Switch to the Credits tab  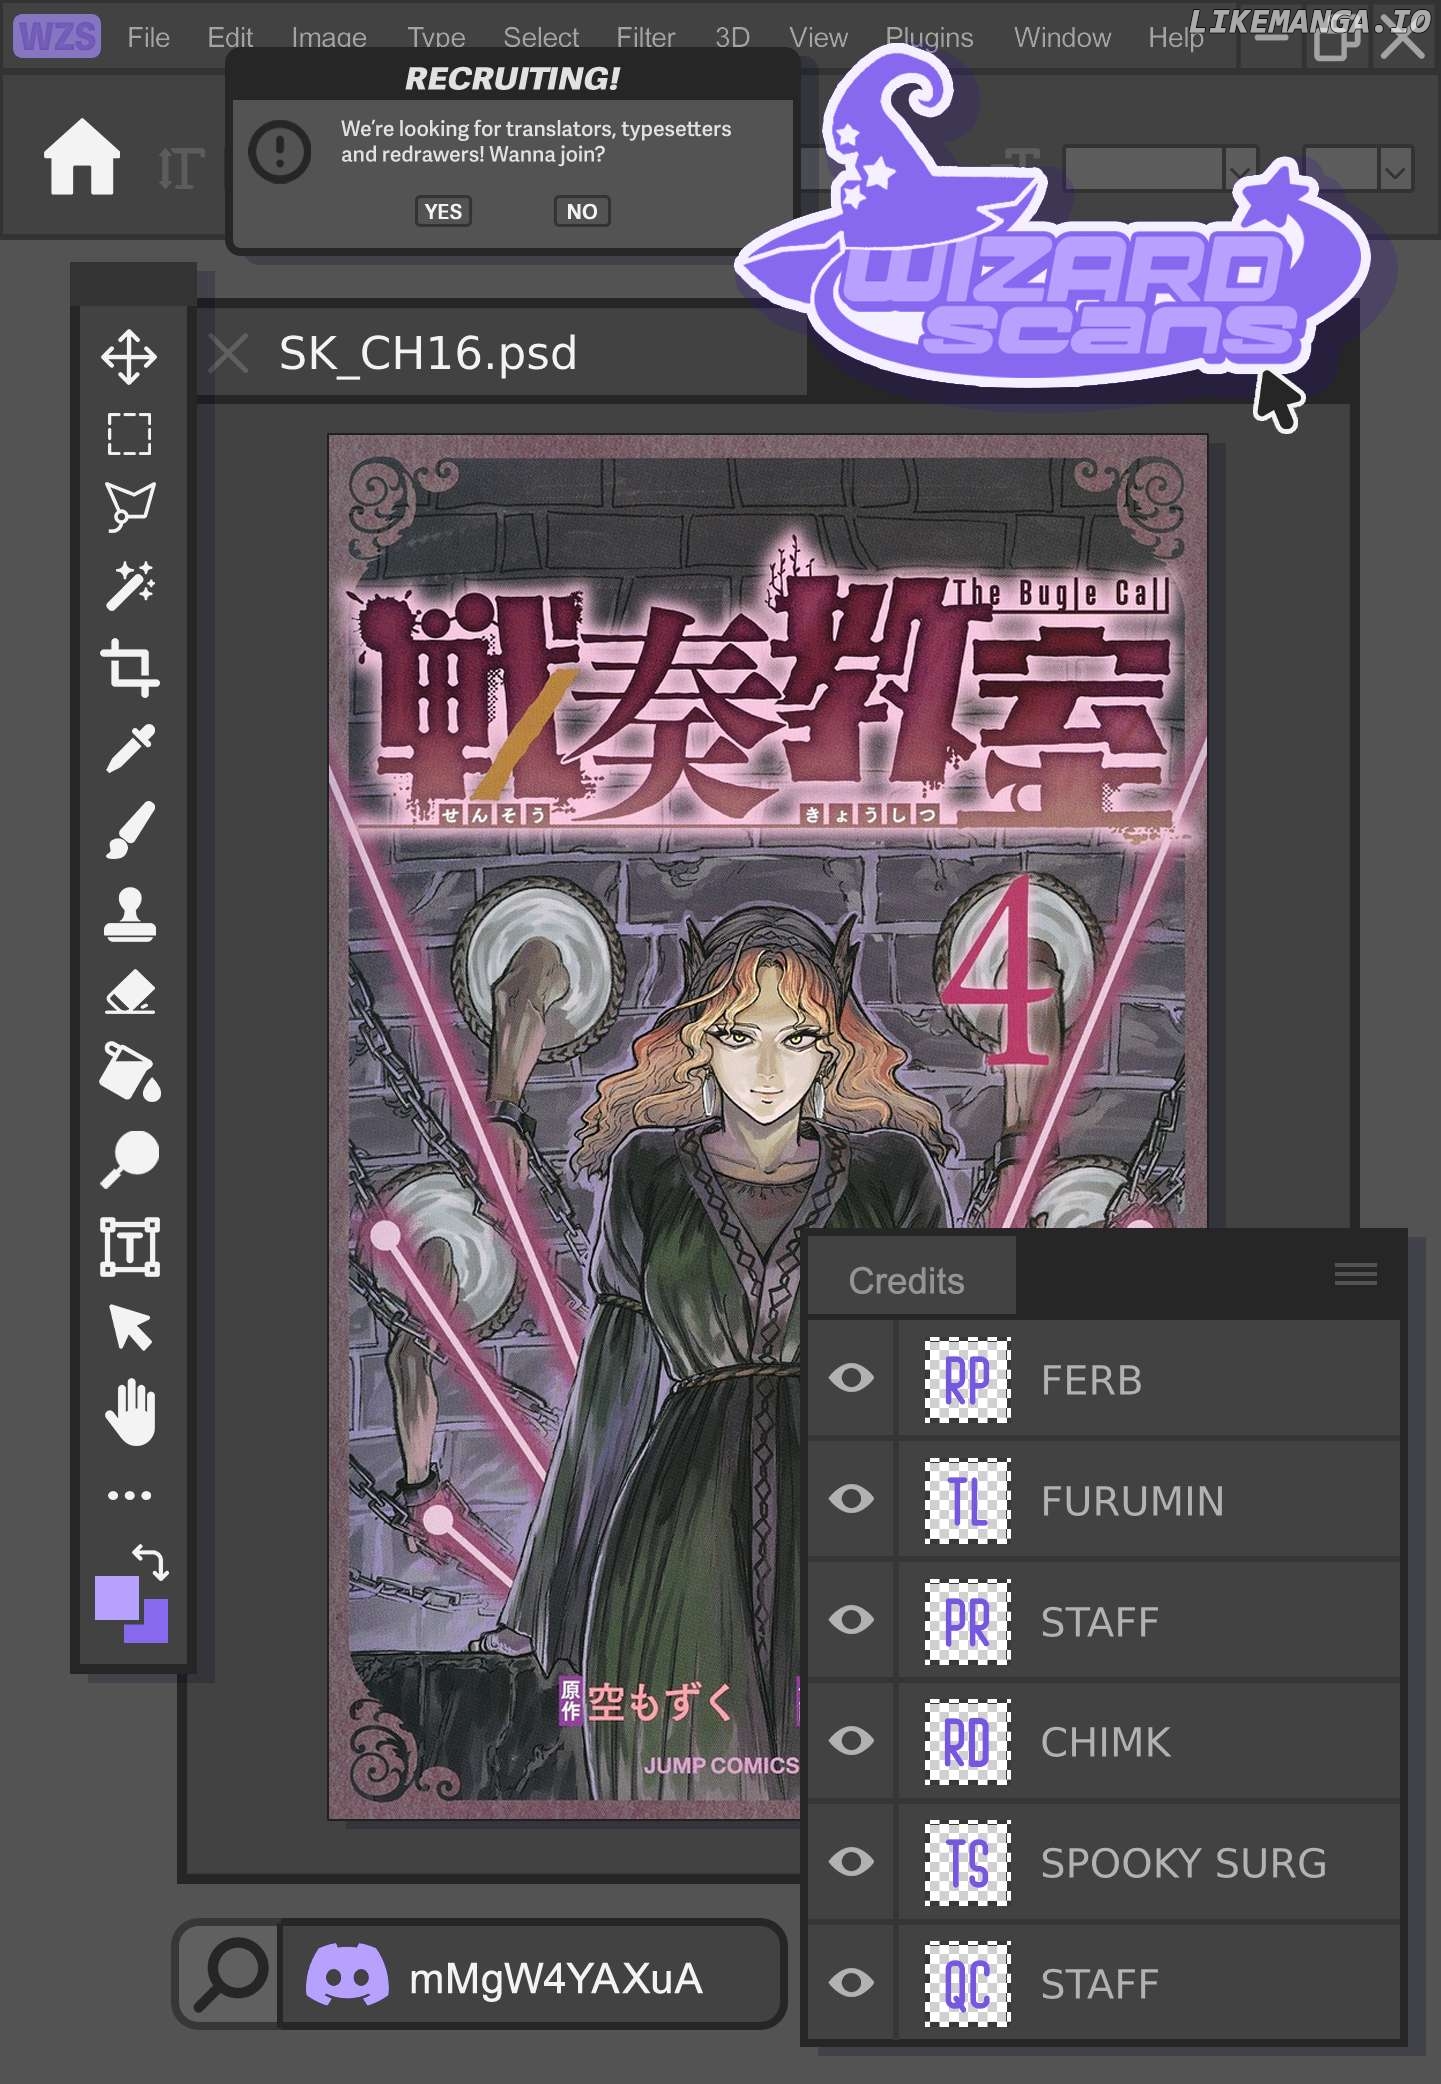(906, 1280)
